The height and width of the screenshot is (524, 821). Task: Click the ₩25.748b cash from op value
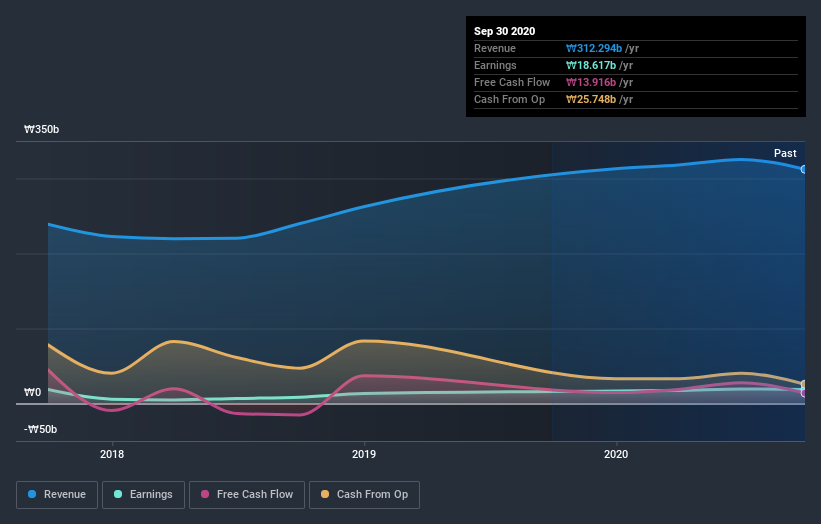coord(591,99)
